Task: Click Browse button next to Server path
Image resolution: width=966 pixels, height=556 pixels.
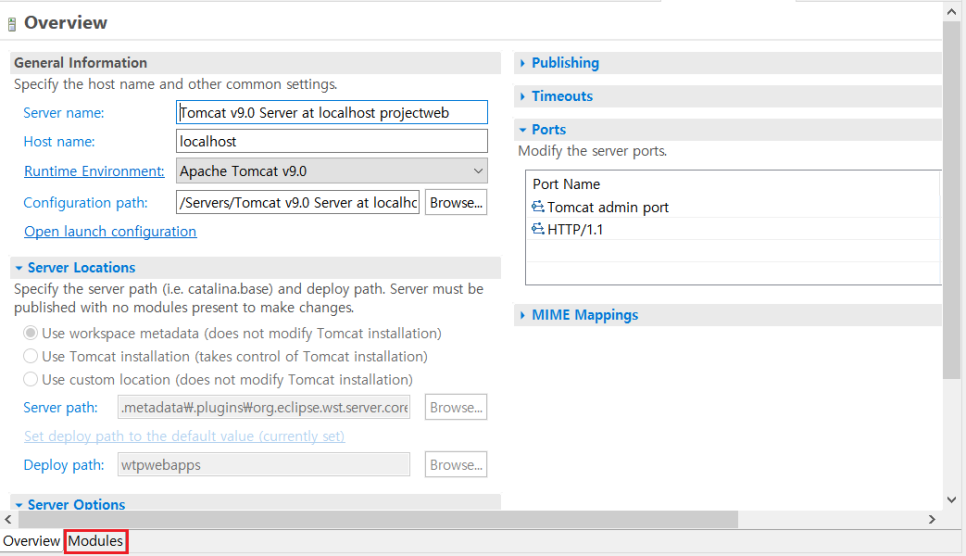Action: click(456, 407)
